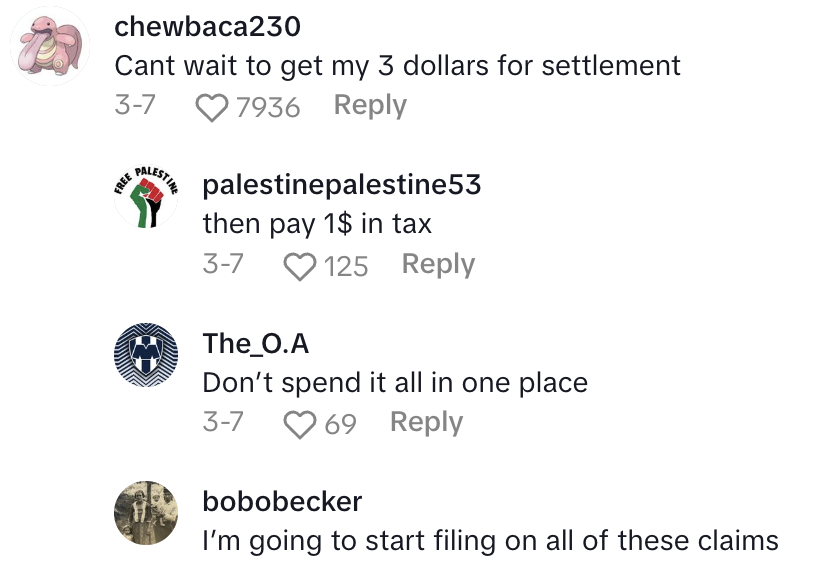Open chewbaca230's profile via username
Screen dimensions: 822x564
tap(207, 27)
